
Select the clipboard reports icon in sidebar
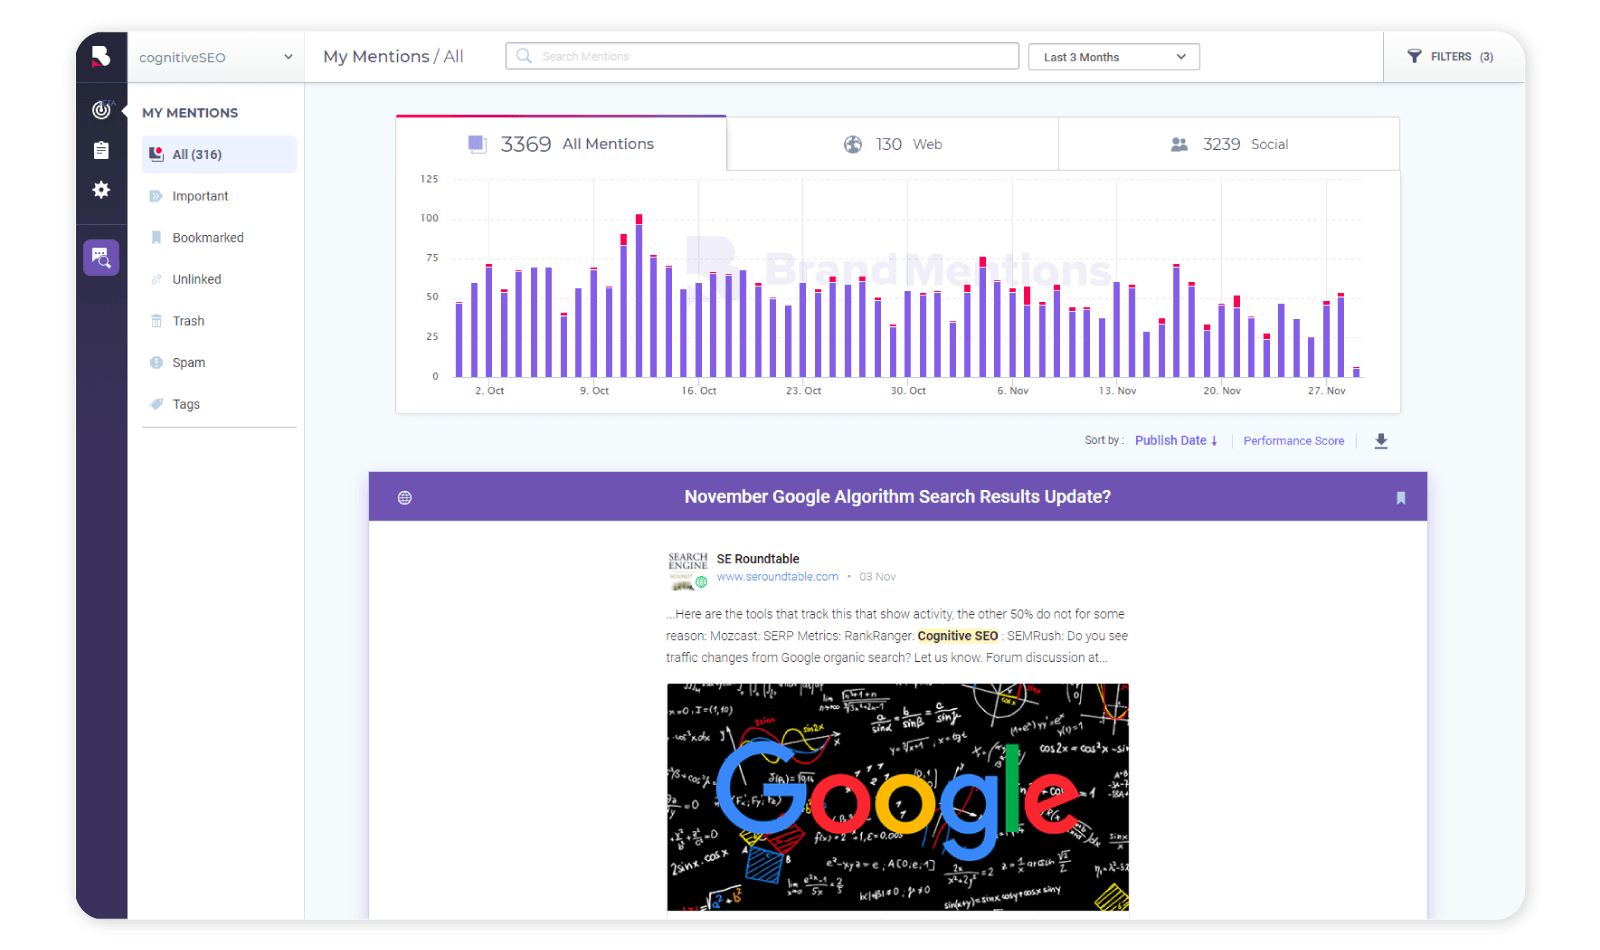101,149
